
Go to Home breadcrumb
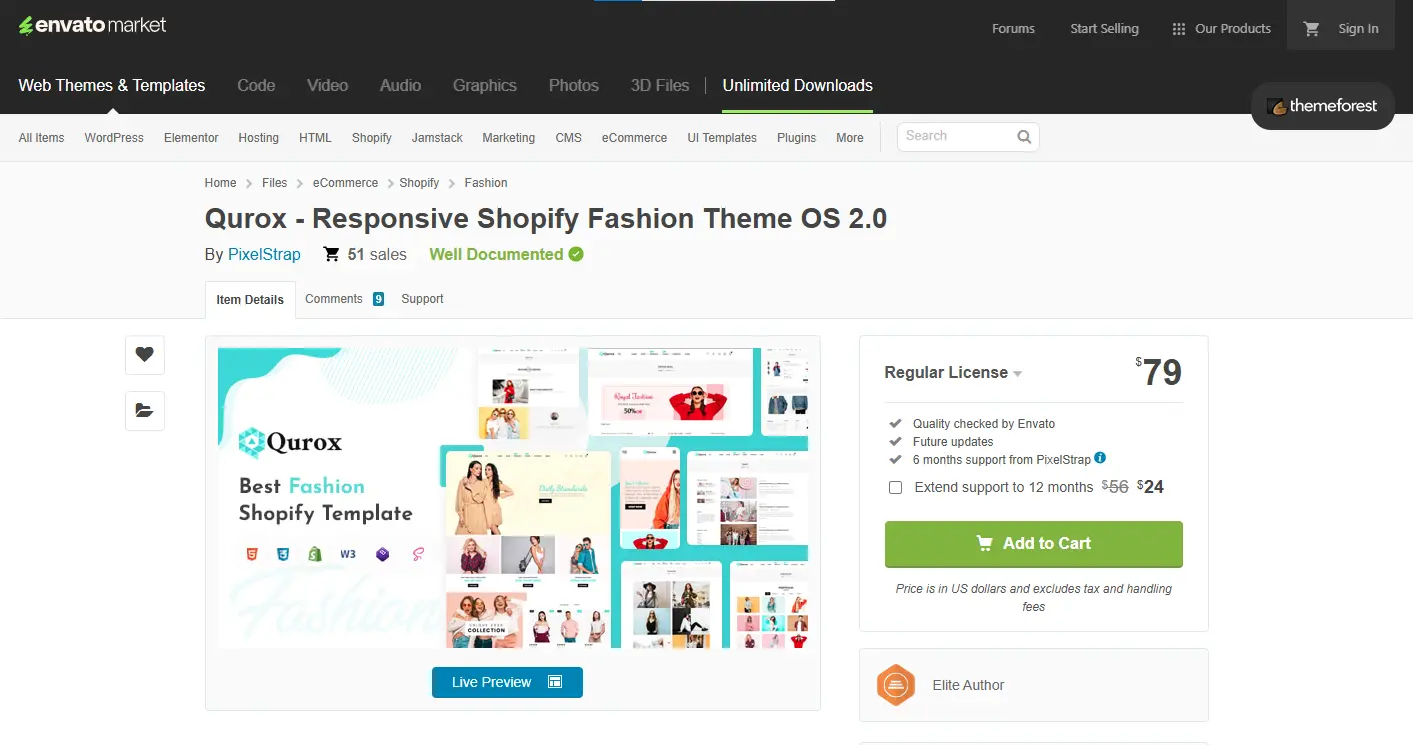220,183
